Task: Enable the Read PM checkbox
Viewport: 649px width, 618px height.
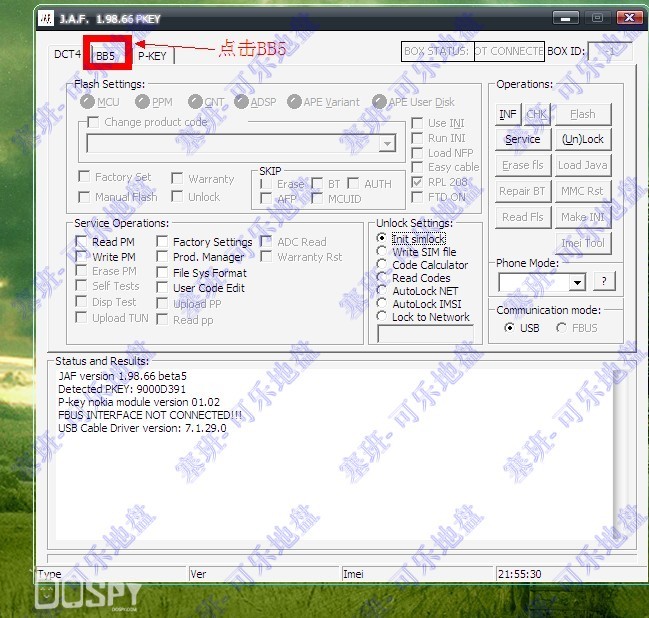Action: coord(82,242)
